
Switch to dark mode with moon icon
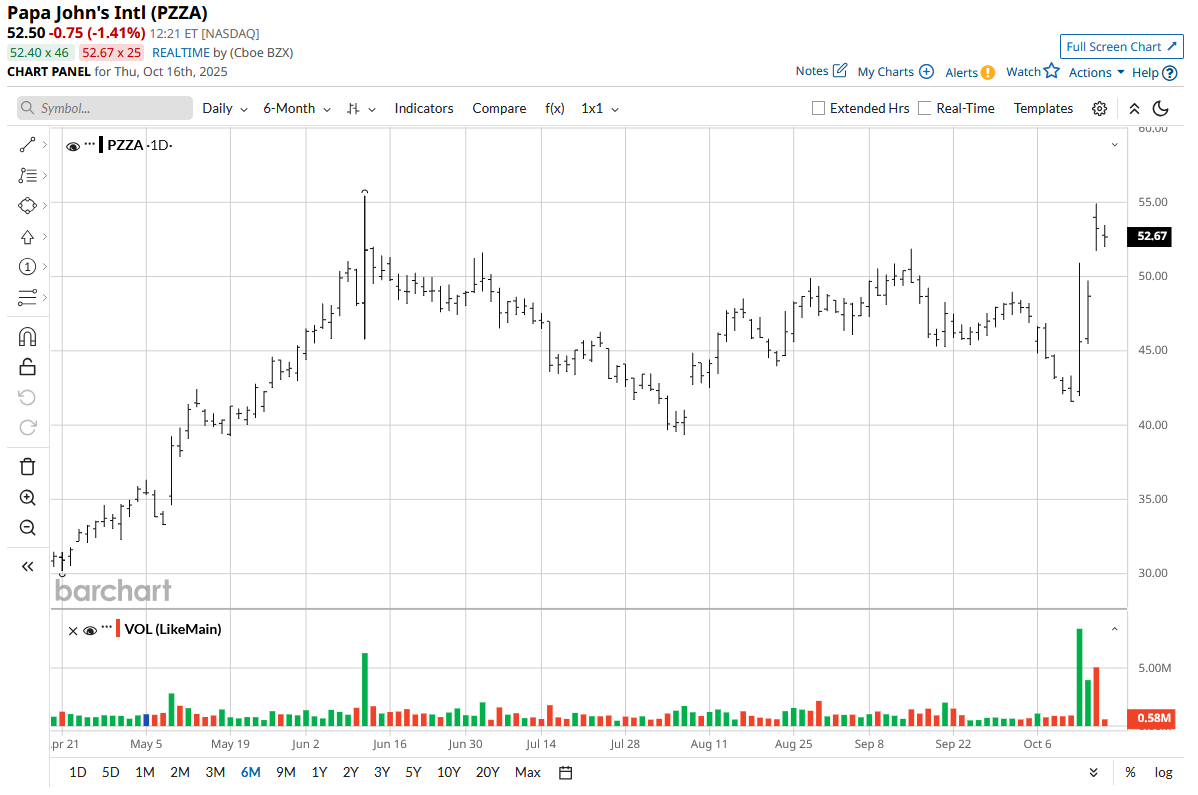coord(1161,108)
